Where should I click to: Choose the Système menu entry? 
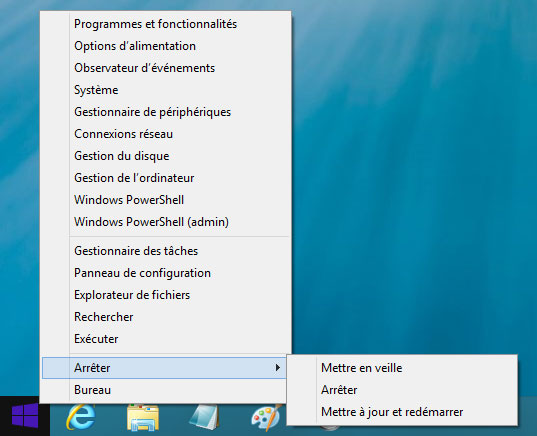click(x=166, y=90)
